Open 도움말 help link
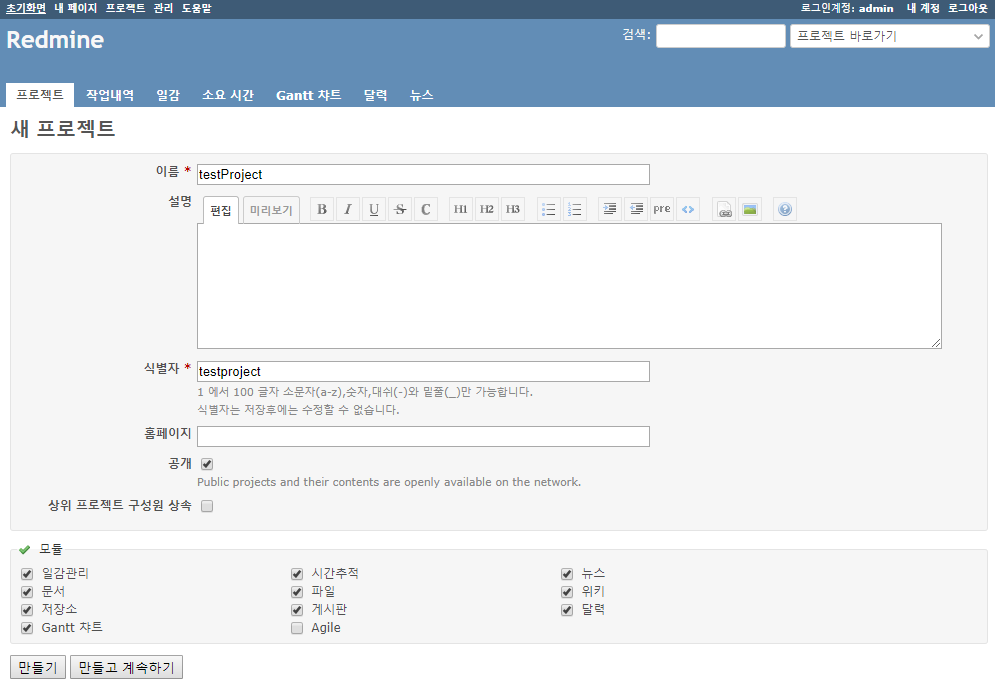Viewport: 995px width, 698px height. tap(196, 8)
